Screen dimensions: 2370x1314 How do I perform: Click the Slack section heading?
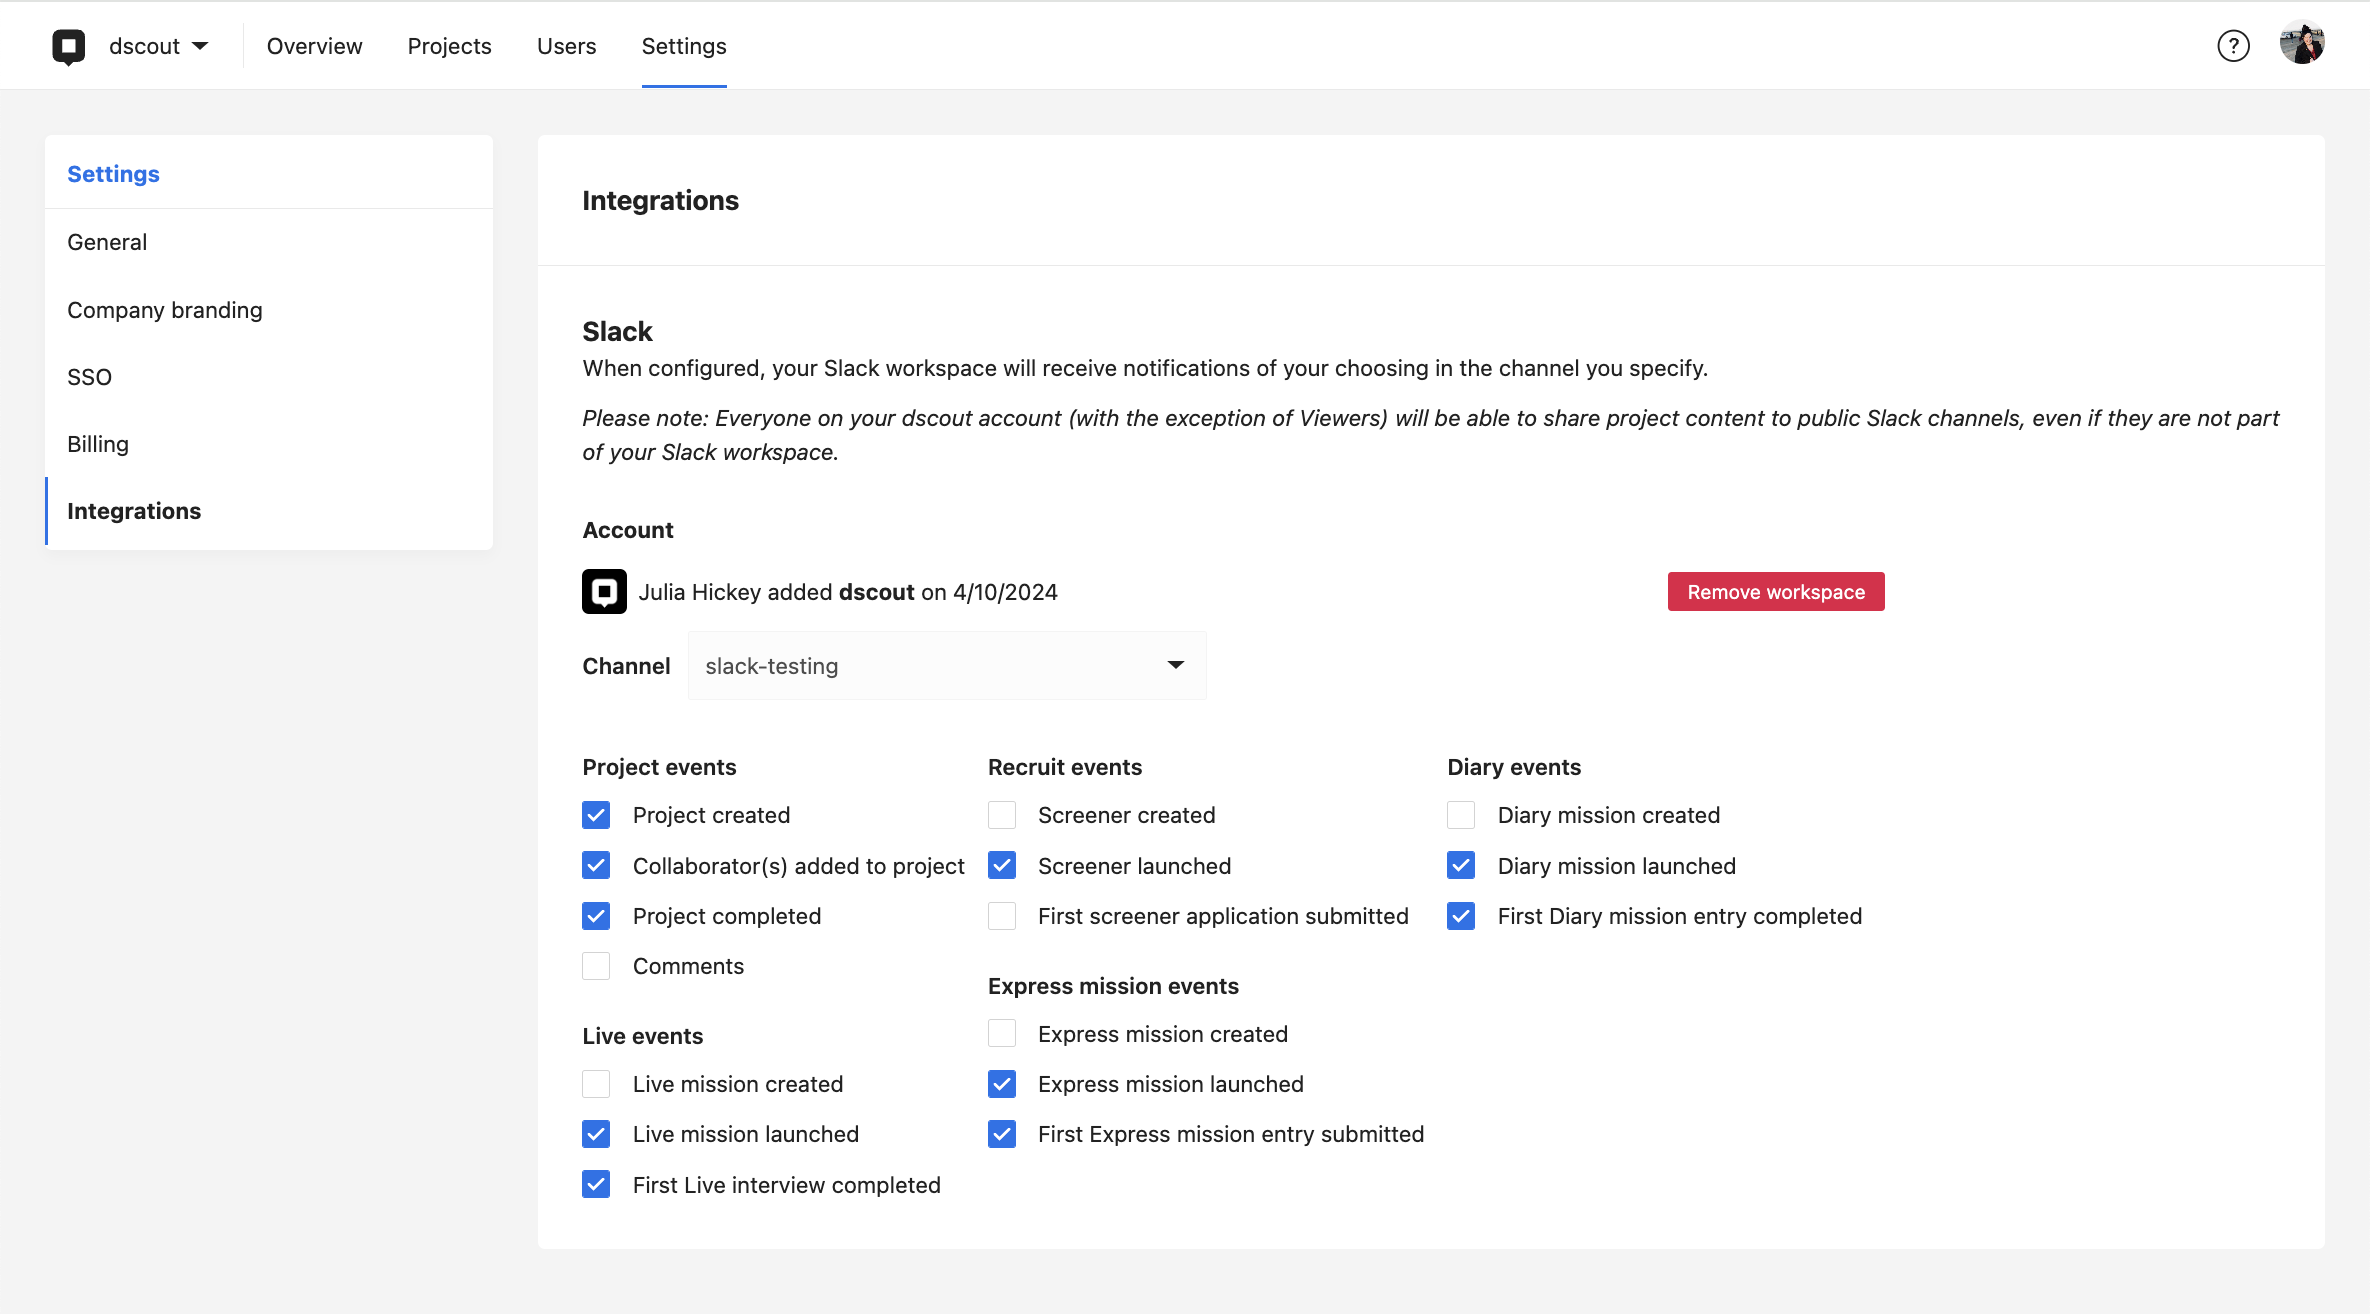pyautogui.click(x=617, y=331)
